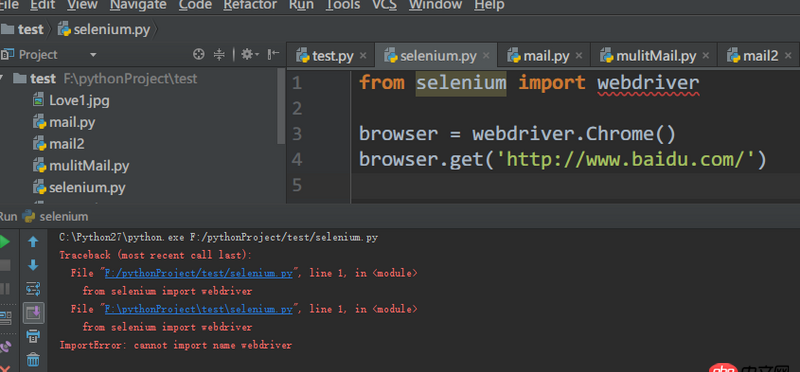
Task: Click the gray Stop process icon
Action: point(5,265)
